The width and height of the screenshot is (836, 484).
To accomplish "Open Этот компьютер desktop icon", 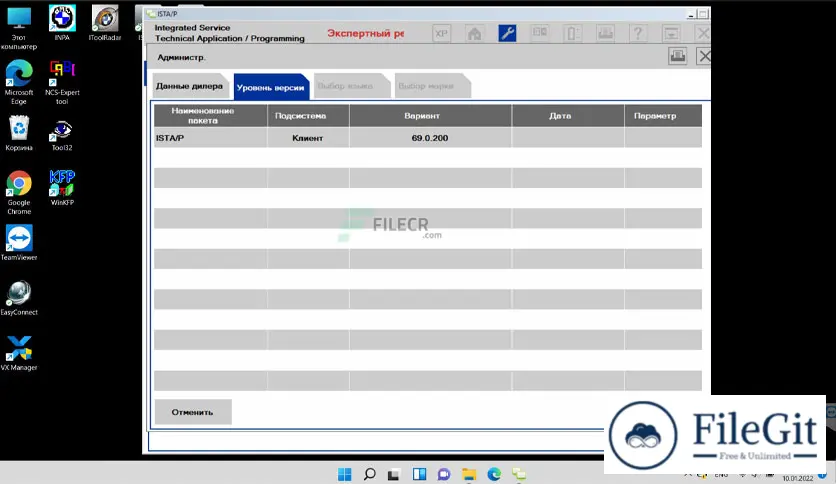I will [x=19, y=28].
